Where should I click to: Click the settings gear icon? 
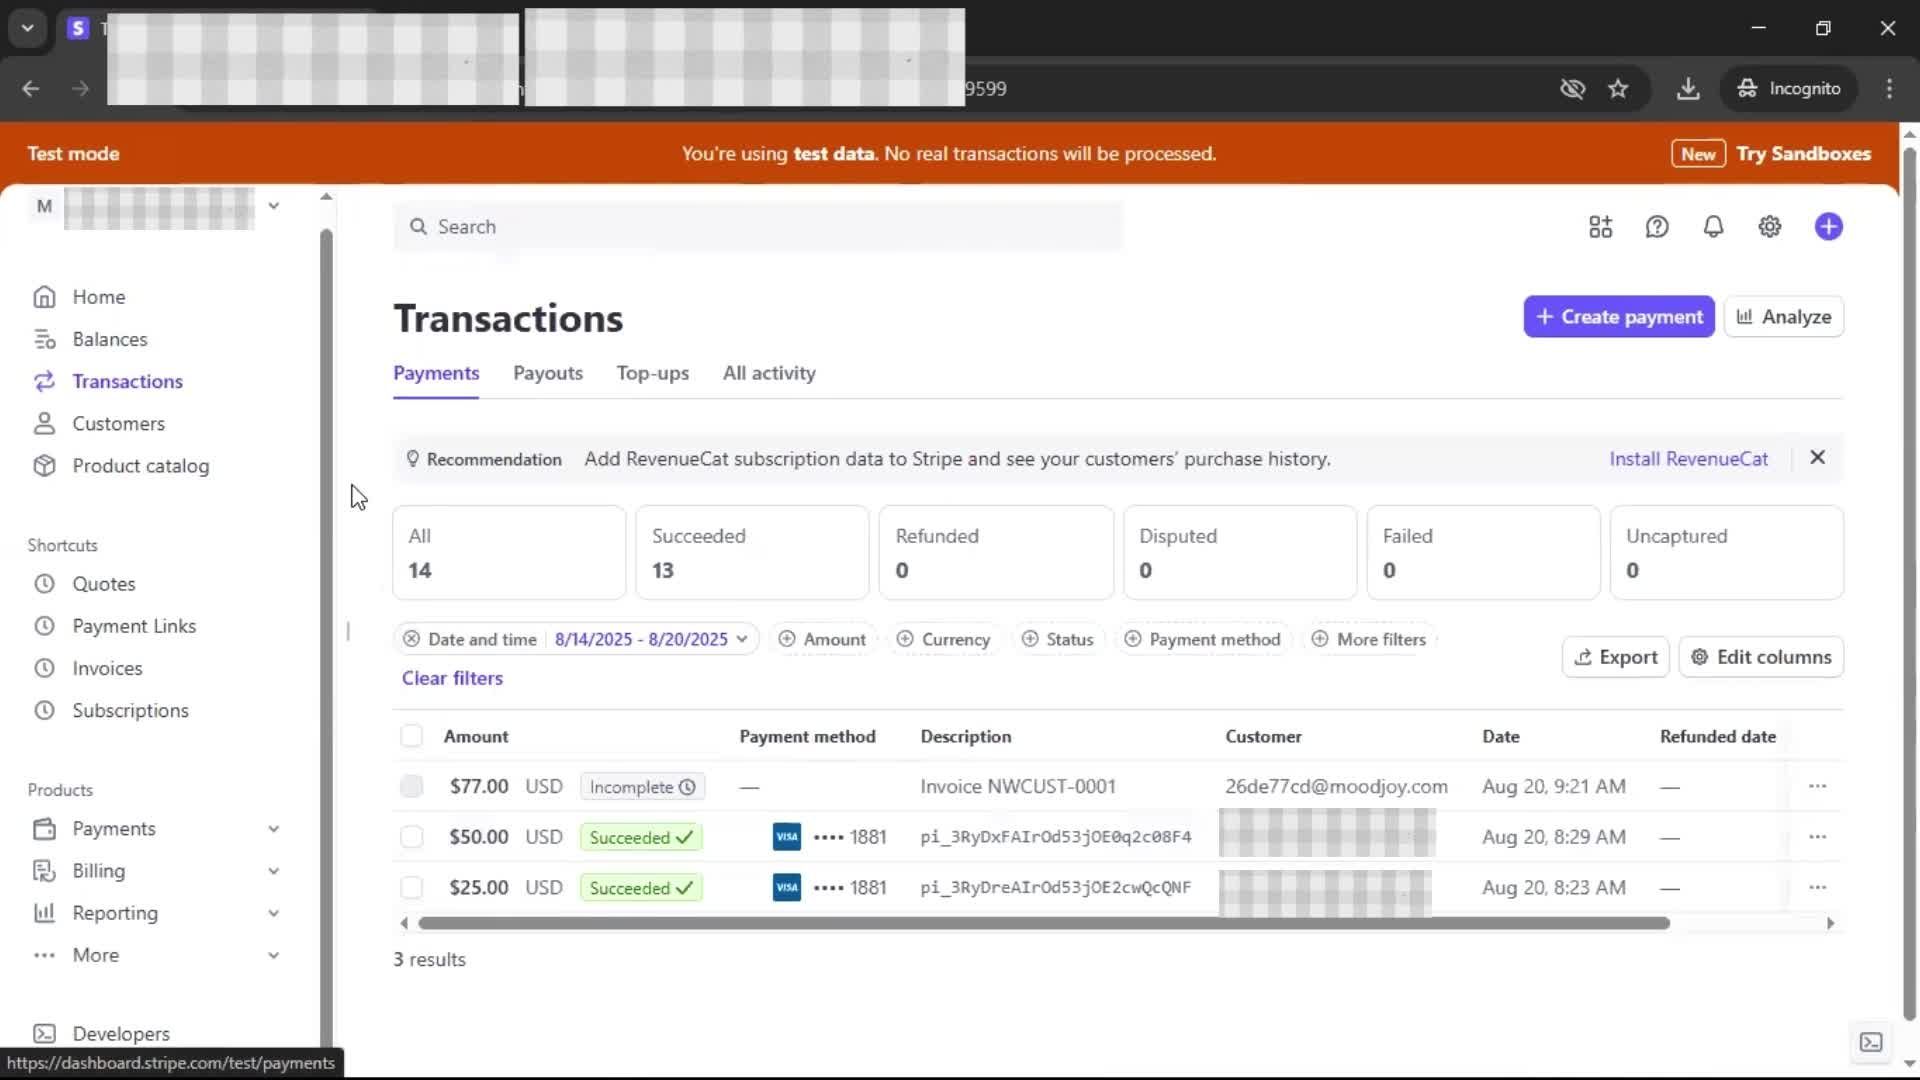(1769, 227)
